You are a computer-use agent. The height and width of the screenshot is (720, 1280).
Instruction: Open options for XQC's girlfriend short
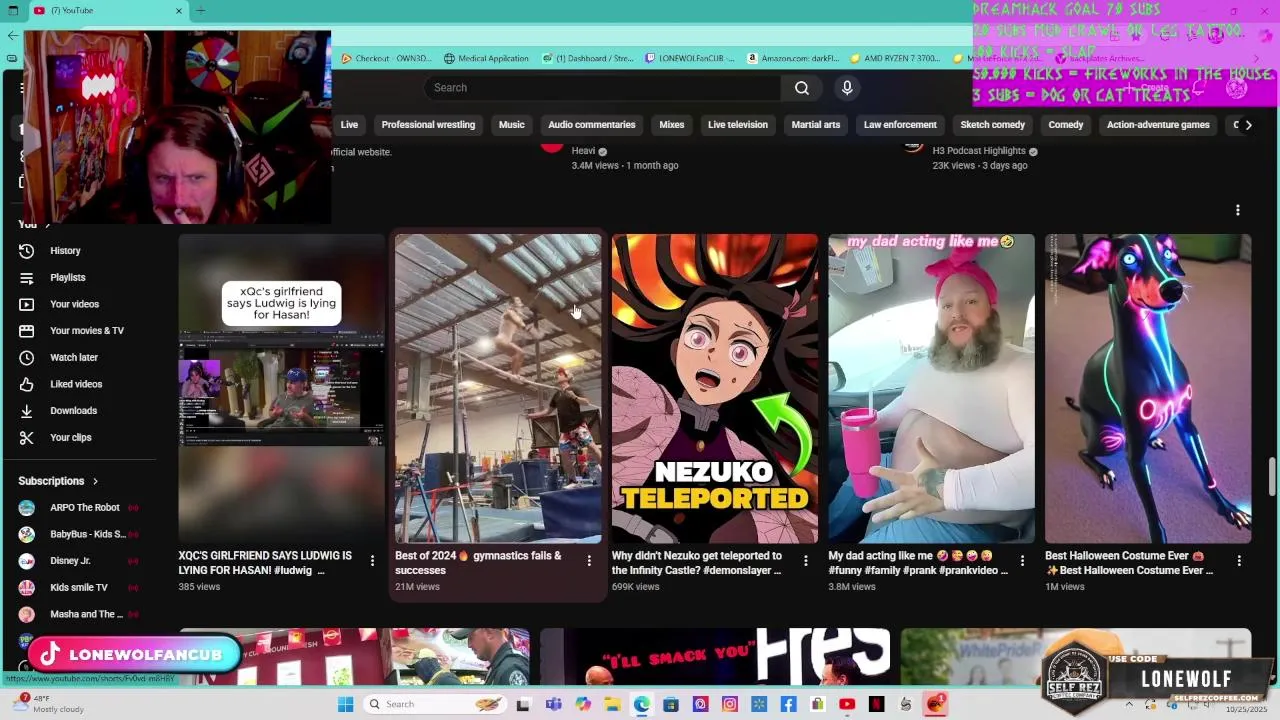click(372, 561)
